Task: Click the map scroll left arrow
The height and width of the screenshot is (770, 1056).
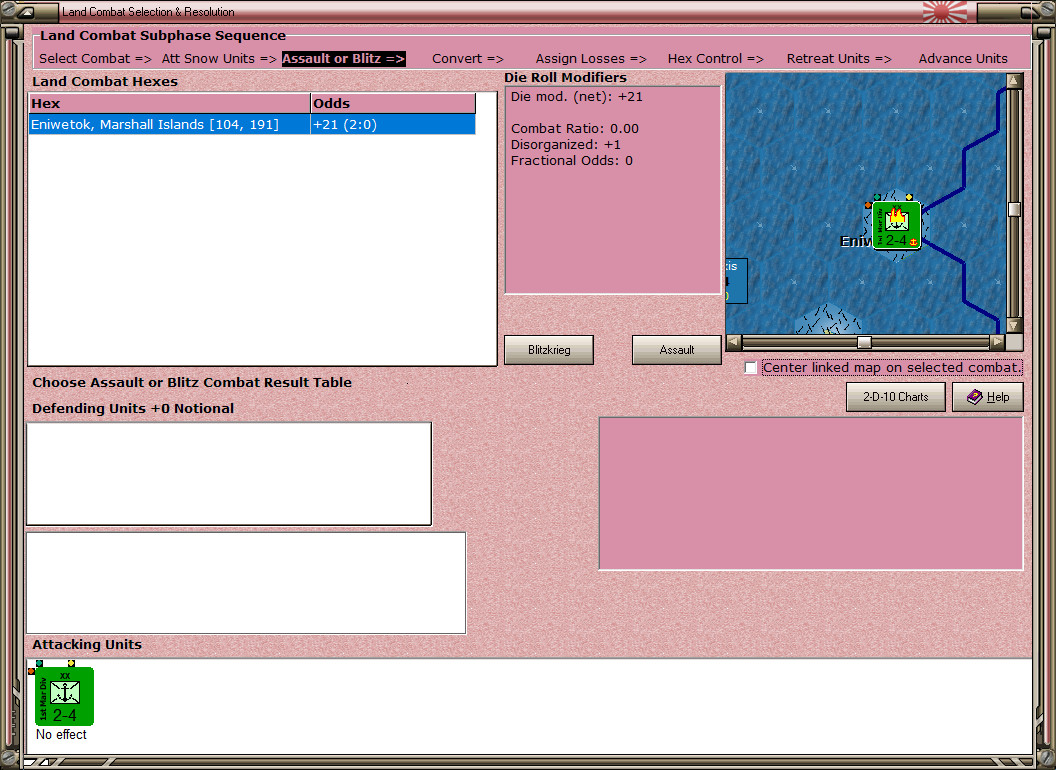Action: coord(733,342)
